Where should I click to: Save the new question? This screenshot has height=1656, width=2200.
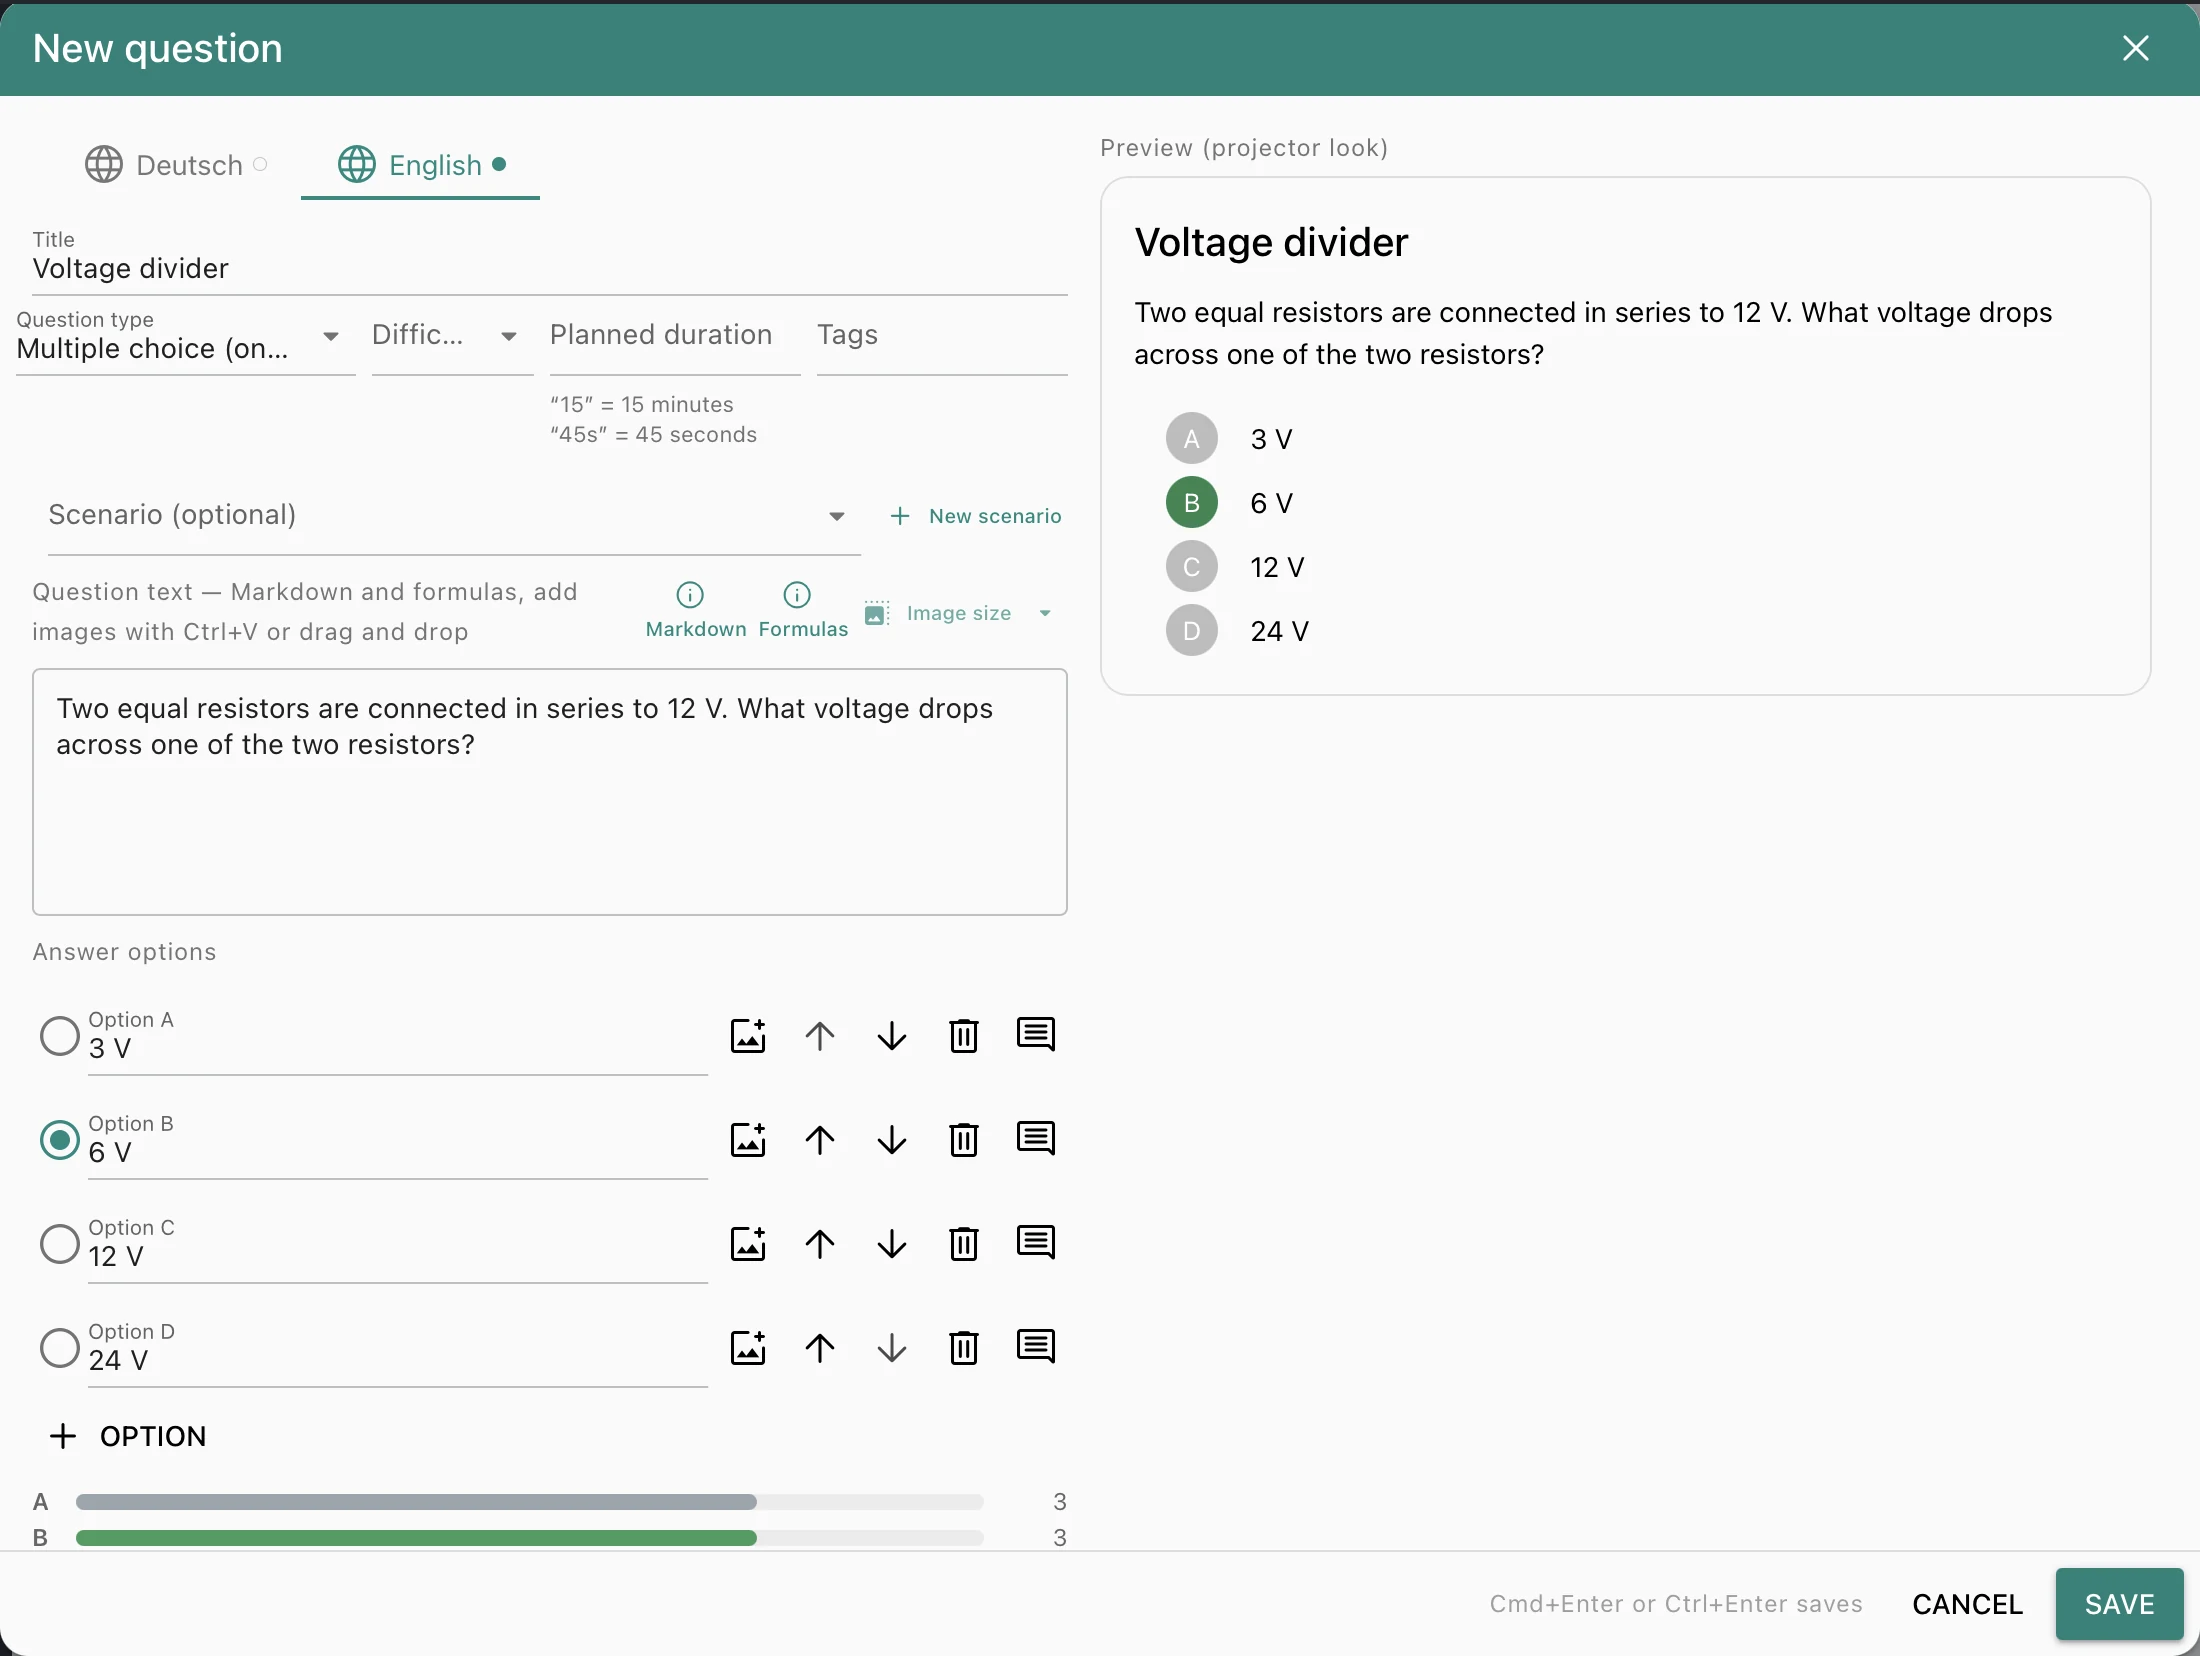click(x=2119, y=1604)
